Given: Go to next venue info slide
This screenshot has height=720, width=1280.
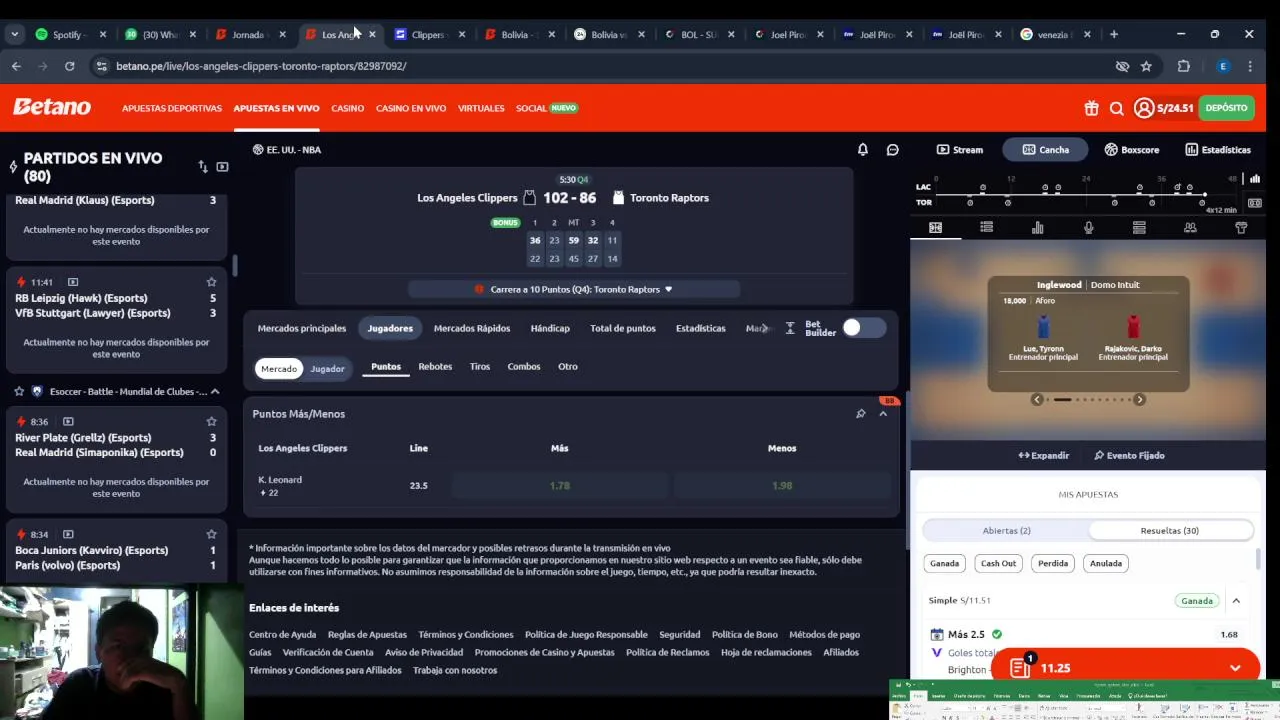Looking at the screenshot, I should point(1139,400).
